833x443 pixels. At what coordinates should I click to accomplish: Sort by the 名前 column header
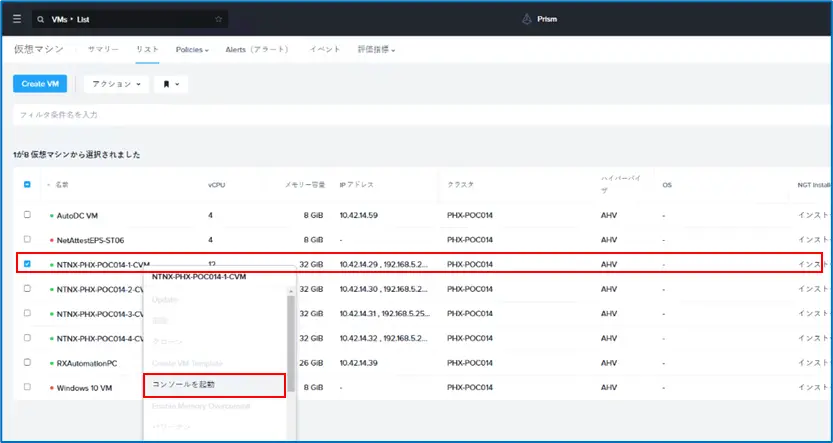[x=62, y=185]
